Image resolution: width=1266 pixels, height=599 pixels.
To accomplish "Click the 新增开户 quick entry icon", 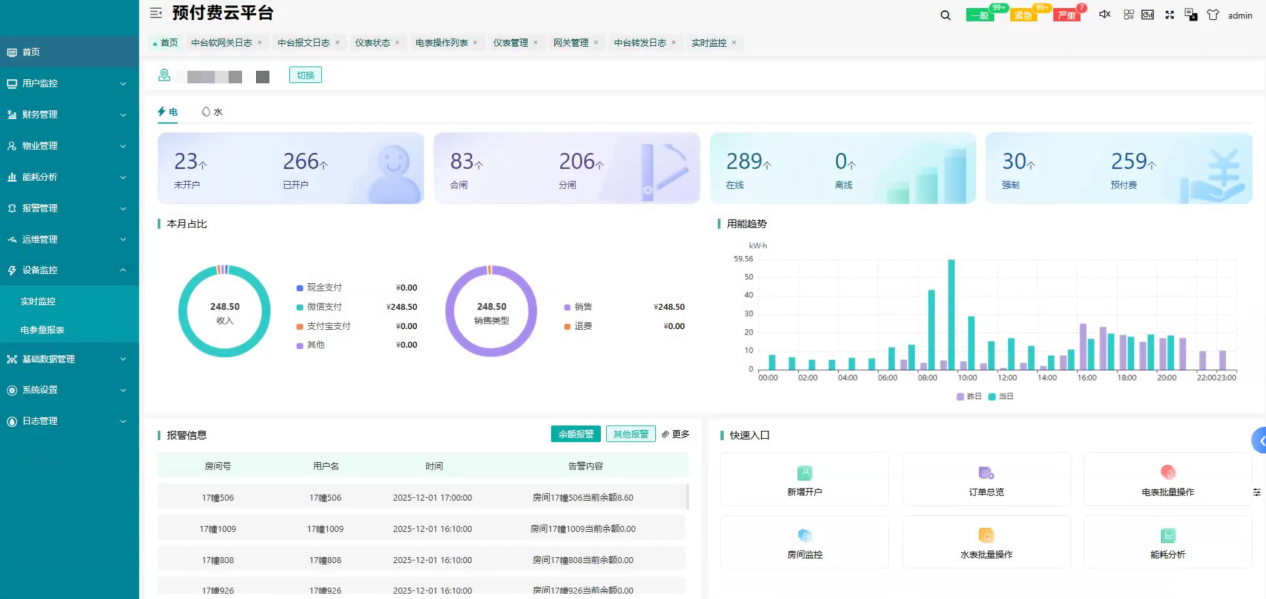I will (804, 473).
